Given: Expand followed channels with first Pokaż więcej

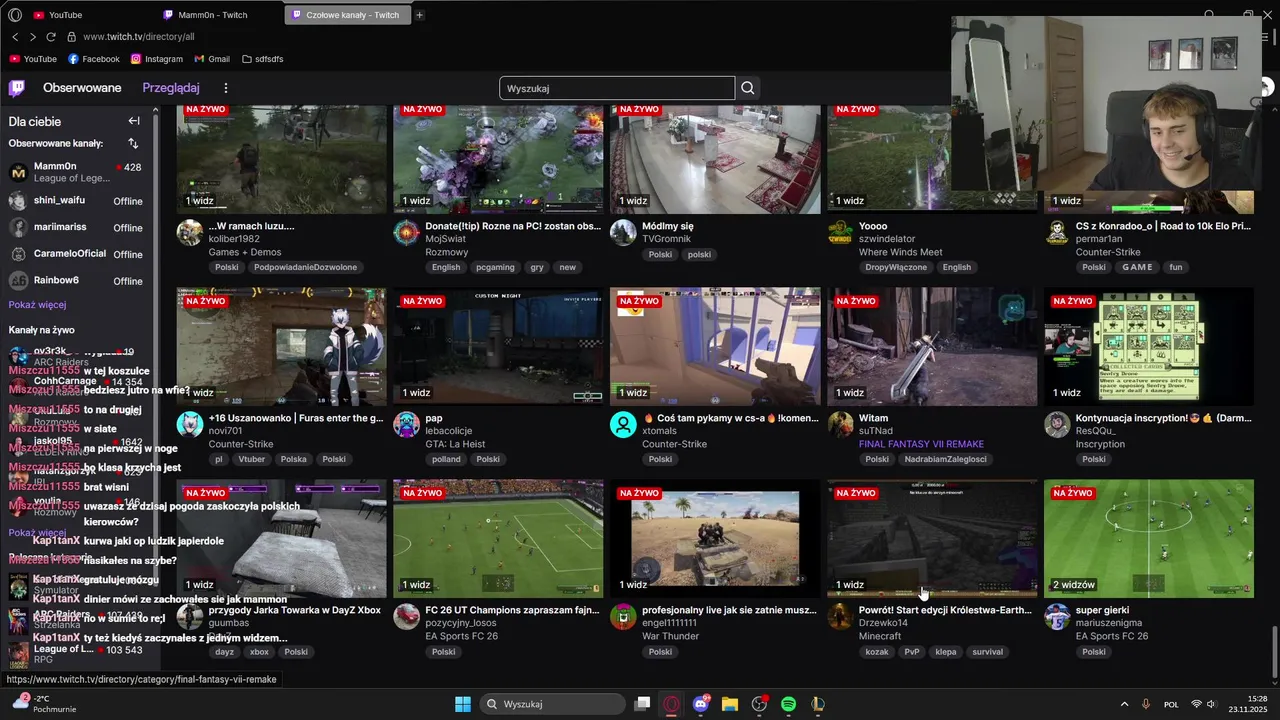Looking at the screenshot, I should (38, 305).
